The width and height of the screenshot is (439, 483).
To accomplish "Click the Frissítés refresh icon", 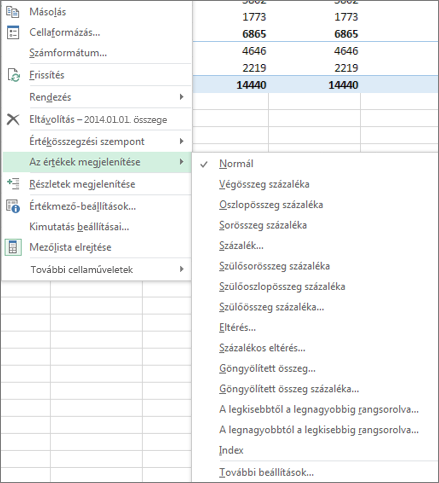I will click(13, 75).
